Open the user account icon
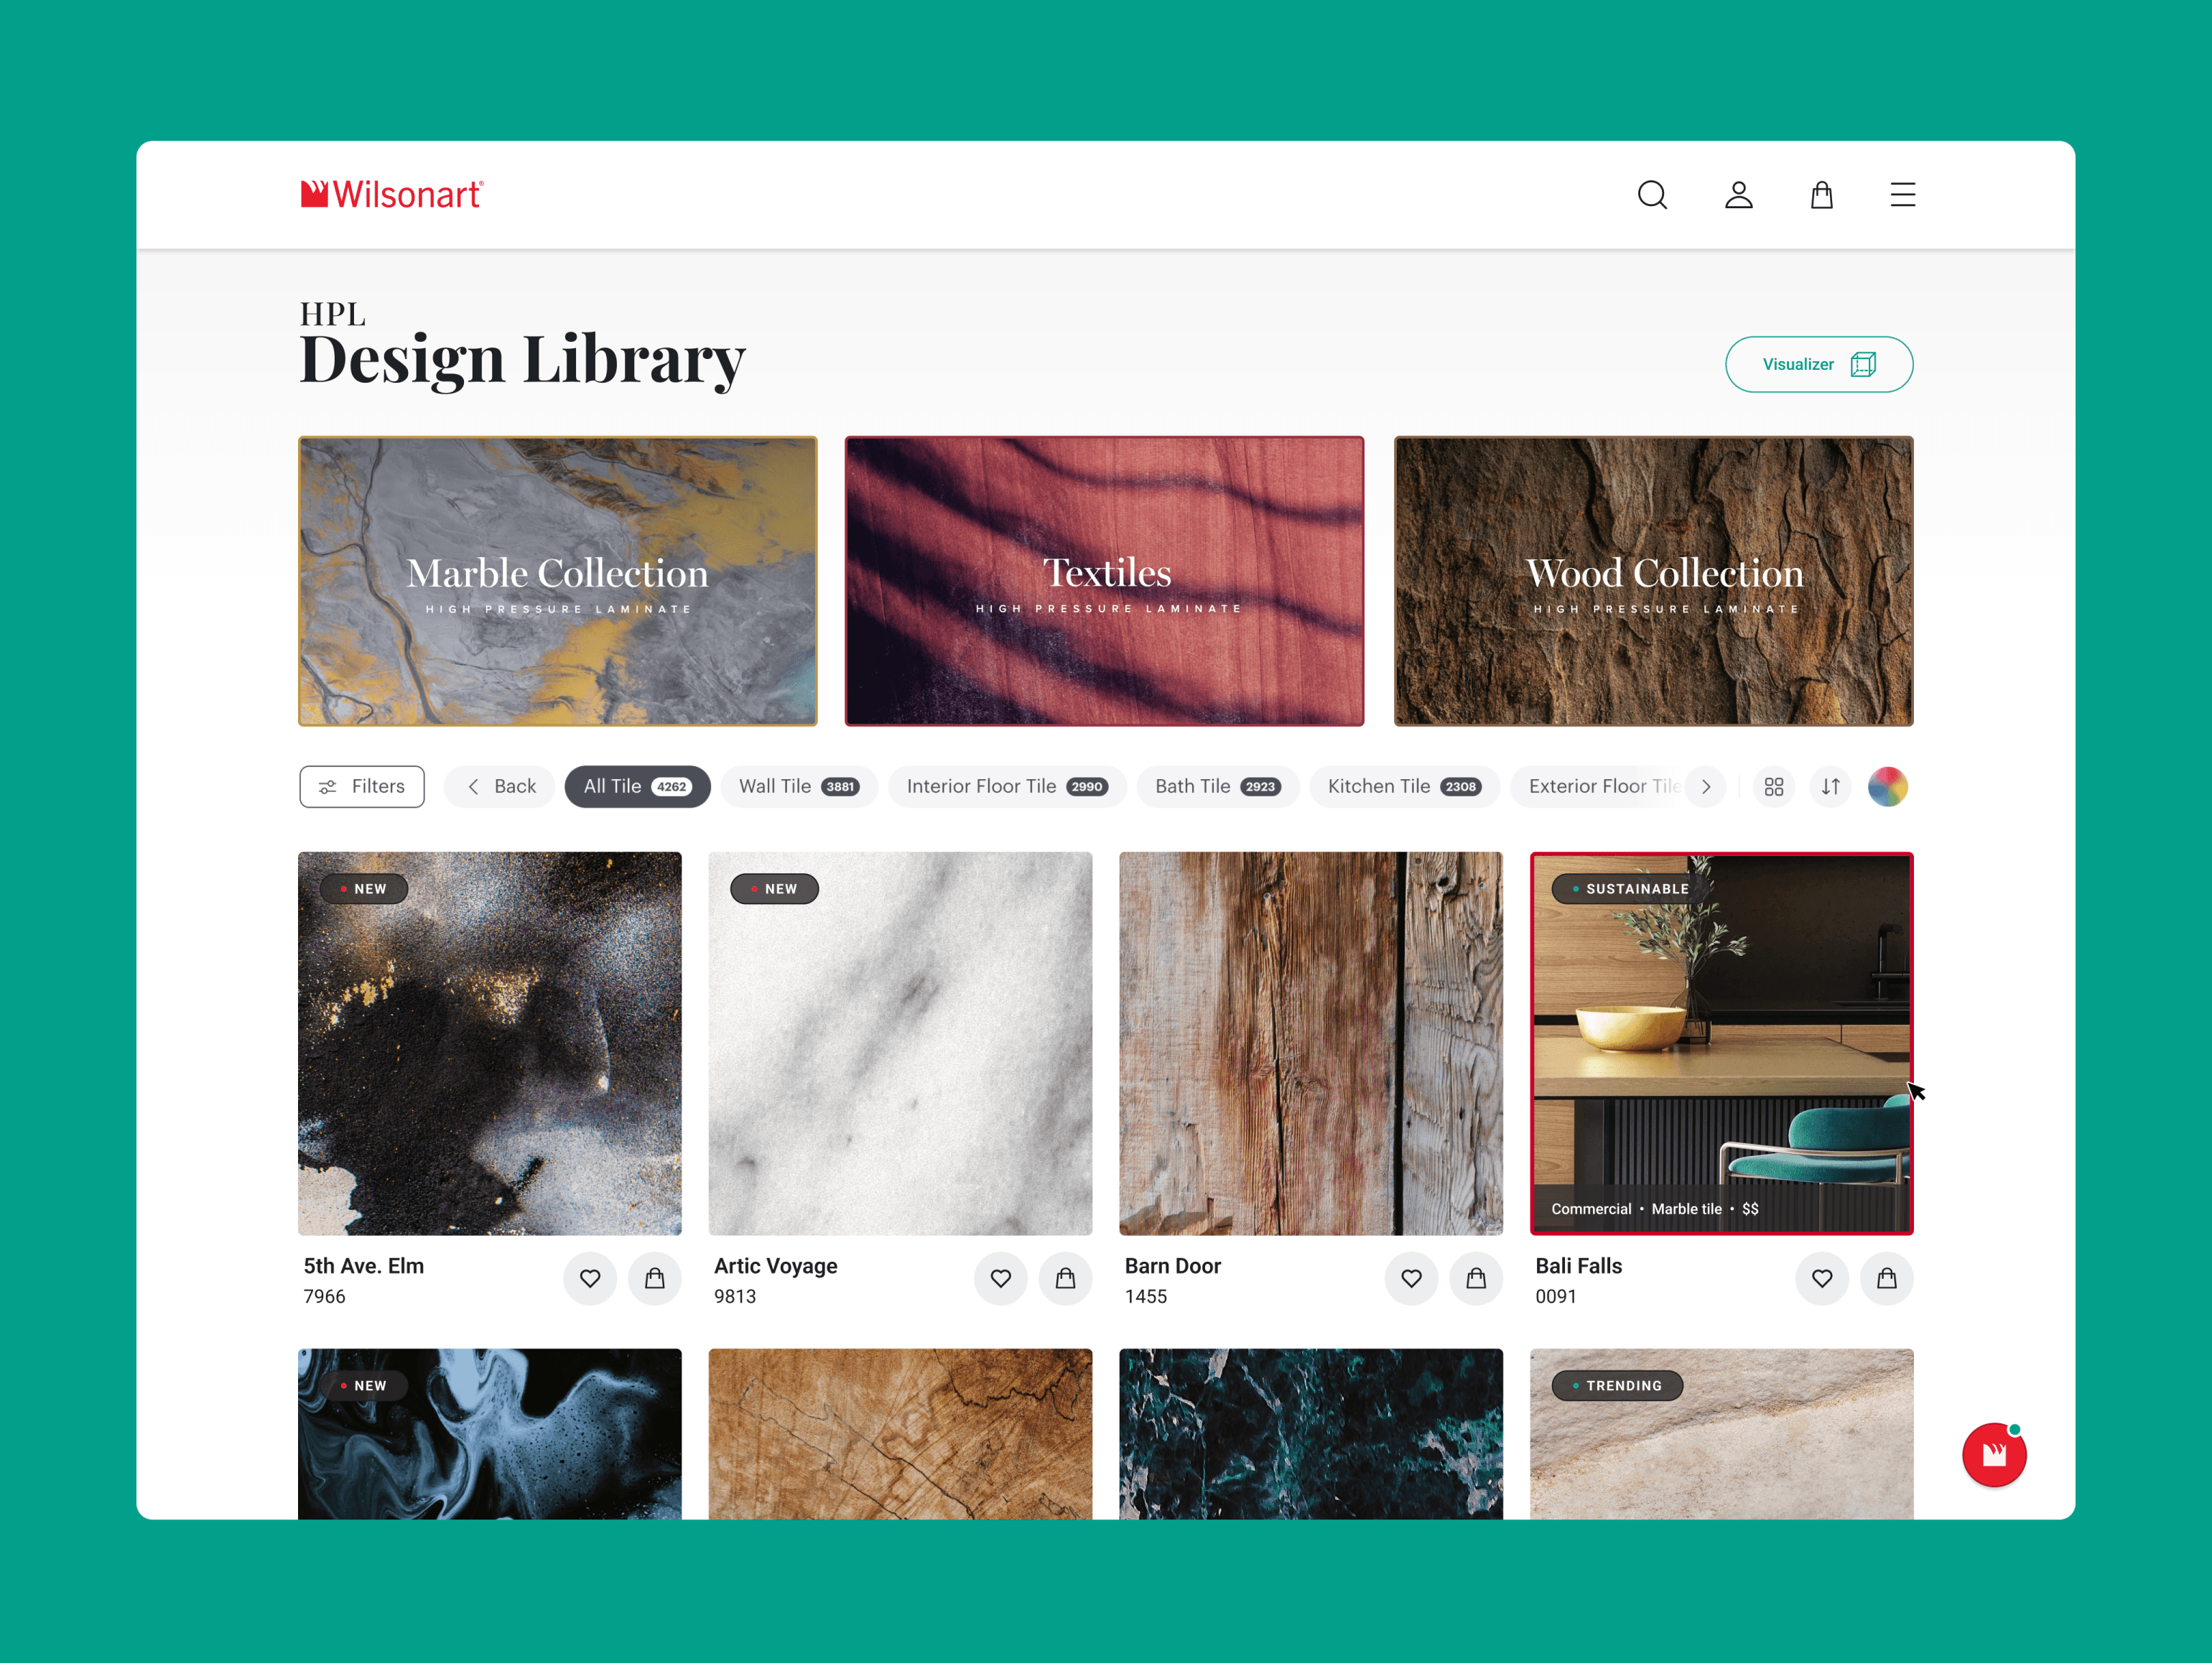The width and height of the screenshot is (2212, 1666). 1738,195
